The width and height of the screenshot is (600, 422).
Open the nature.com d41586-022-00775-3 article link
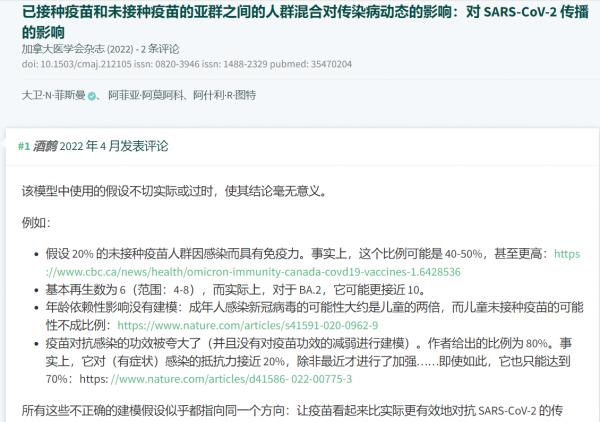click(235, 379)
